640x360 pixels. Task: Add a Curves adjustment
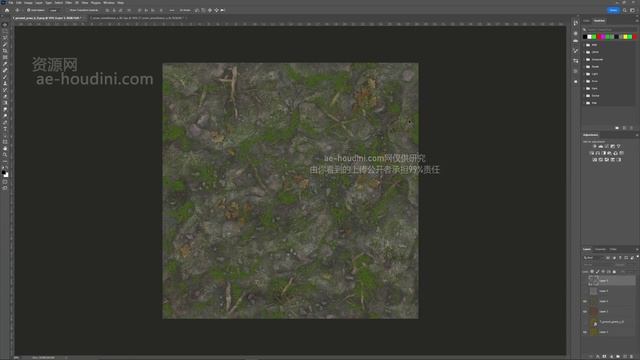[x=607, y=146]
